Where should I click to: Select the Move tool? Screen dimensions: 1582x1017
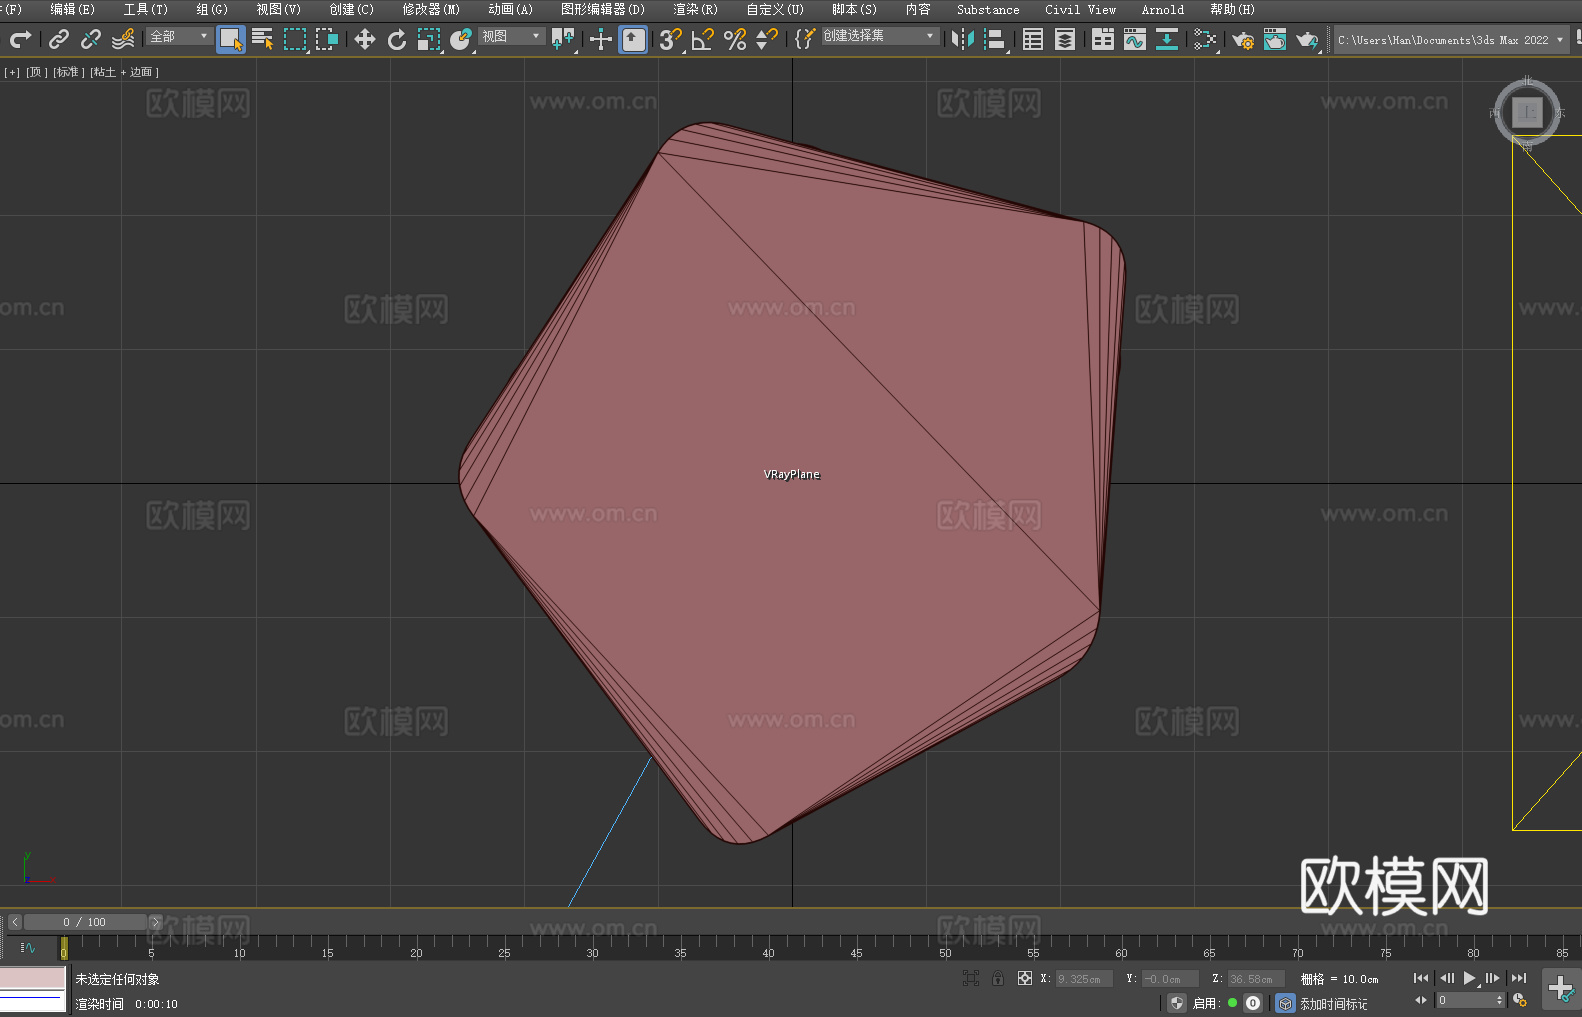click(365, 39)
